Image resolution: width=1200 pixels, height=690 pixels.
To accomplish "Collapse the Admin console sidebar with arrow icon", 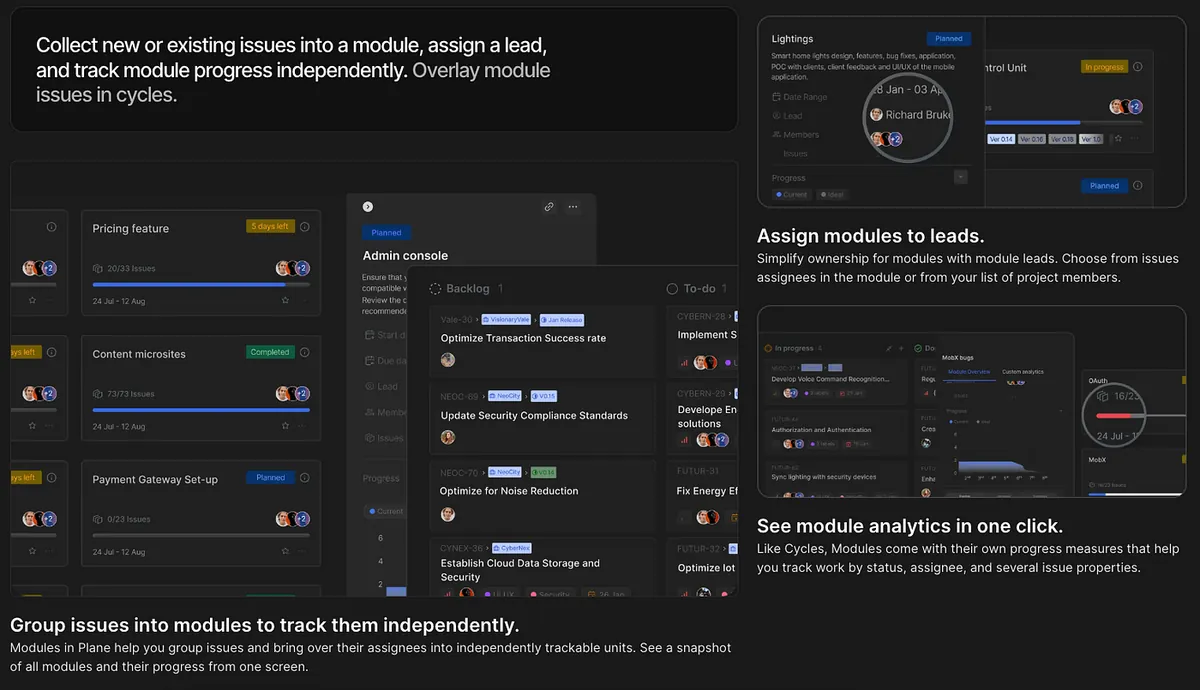I will (x=368, y=207).
